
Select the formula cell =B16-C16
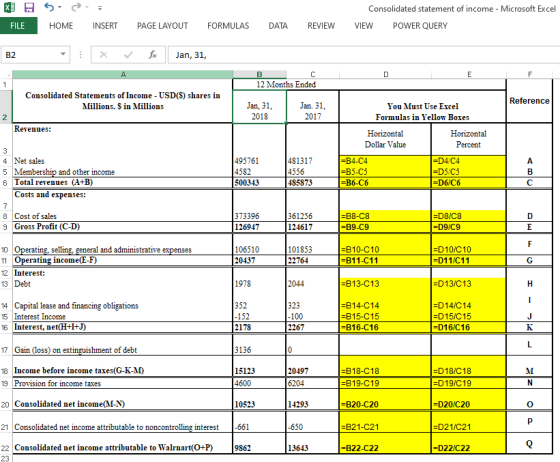tap(385, 327)
